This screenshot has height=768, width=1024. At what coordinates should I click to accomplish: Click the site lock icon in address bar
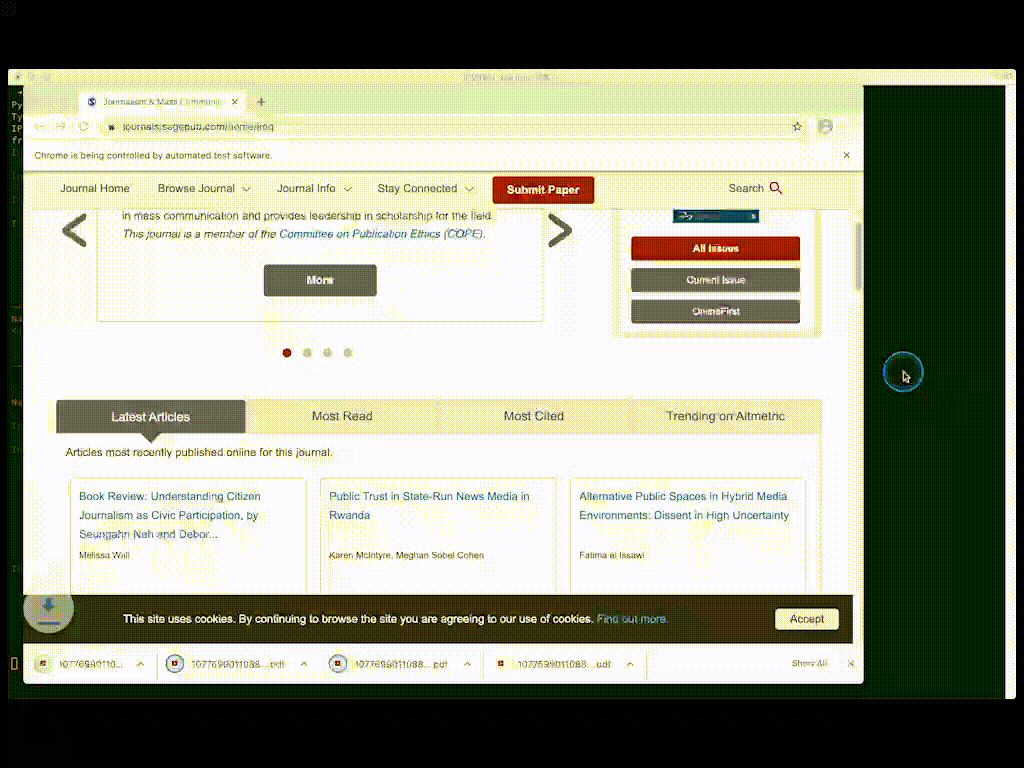111,127
